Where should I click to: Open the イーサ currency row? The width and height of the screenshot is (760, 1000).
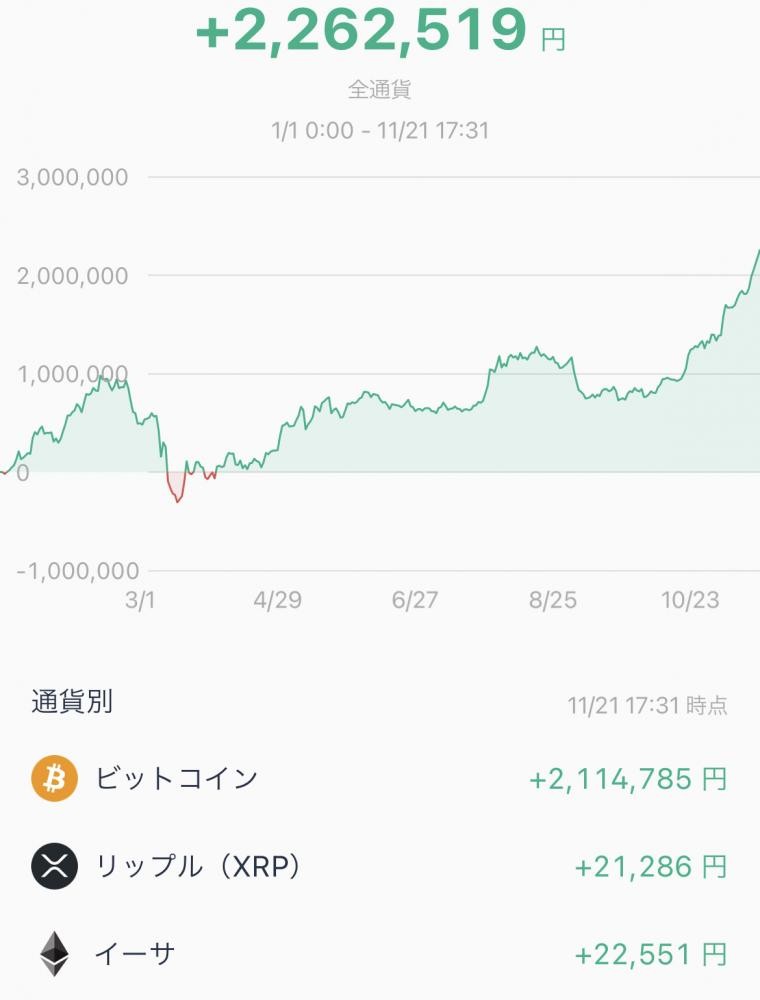click(380, 954)
